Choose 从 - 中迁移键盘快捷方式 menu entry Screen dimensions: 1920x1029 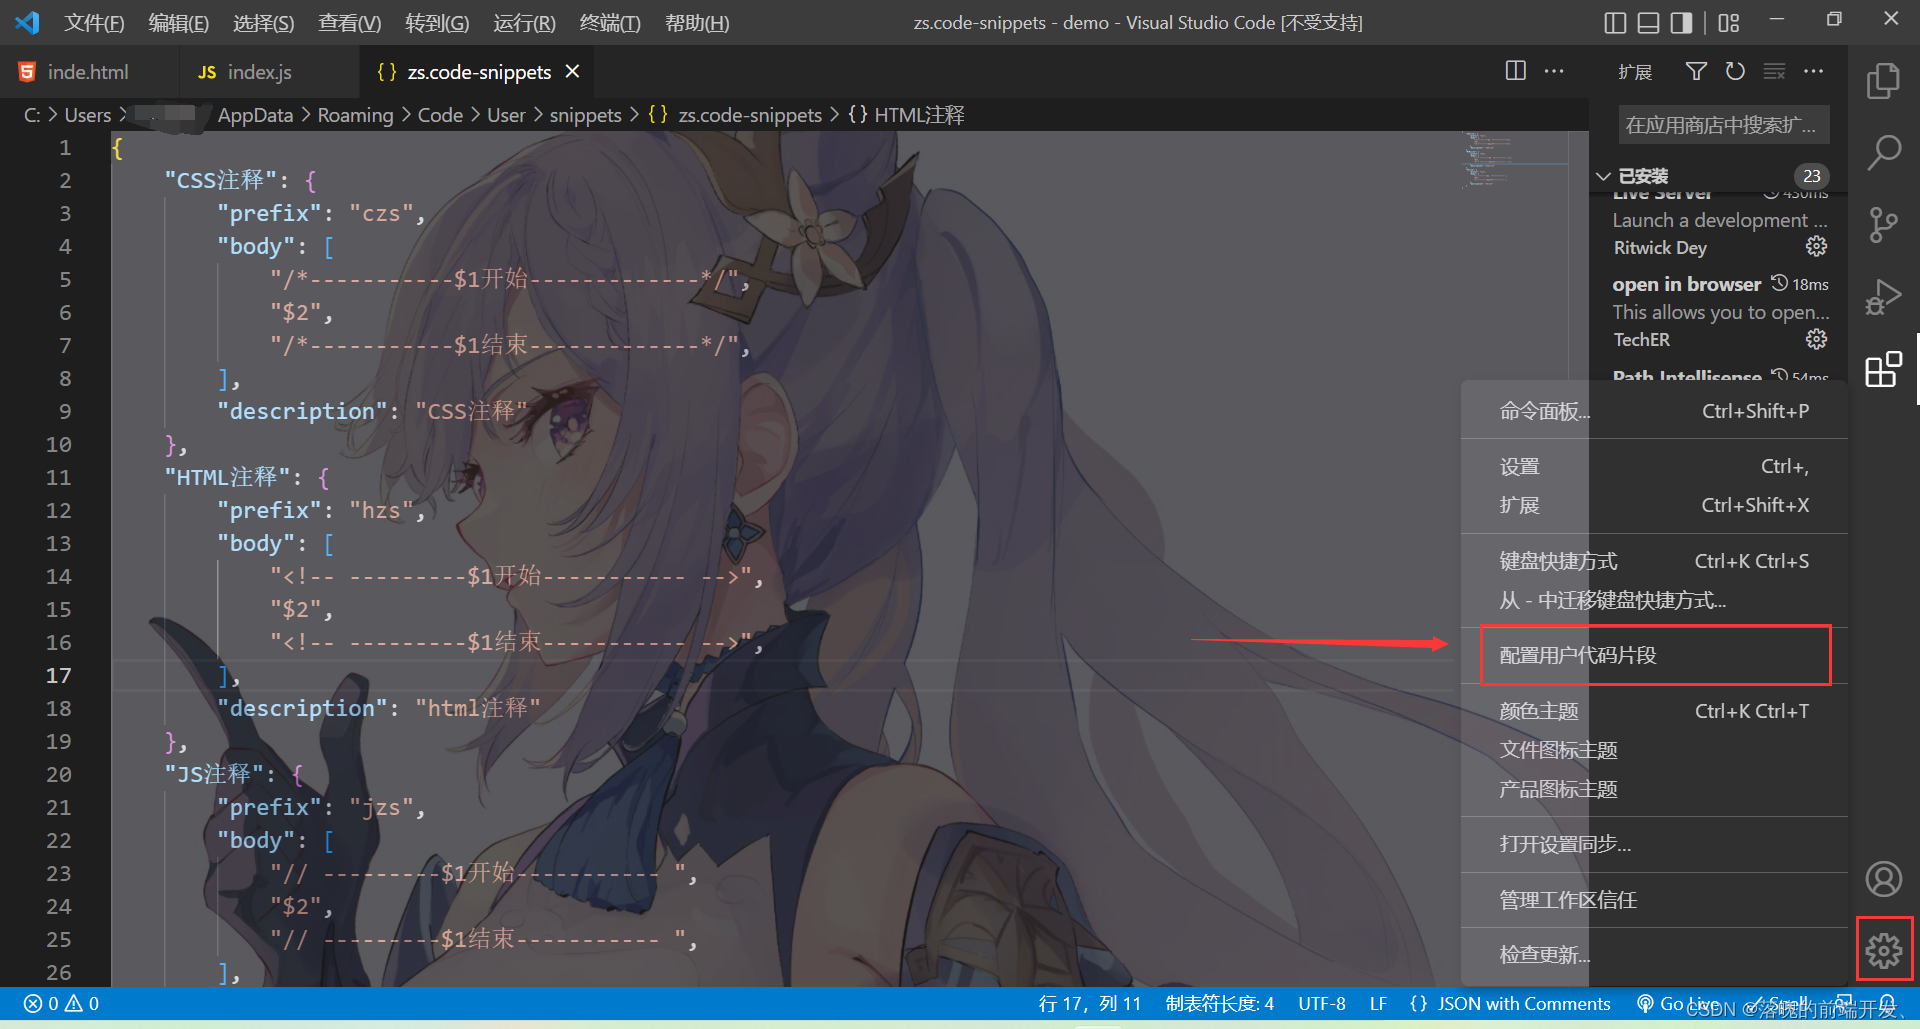pyautogui.click(x=1654, y=600)
